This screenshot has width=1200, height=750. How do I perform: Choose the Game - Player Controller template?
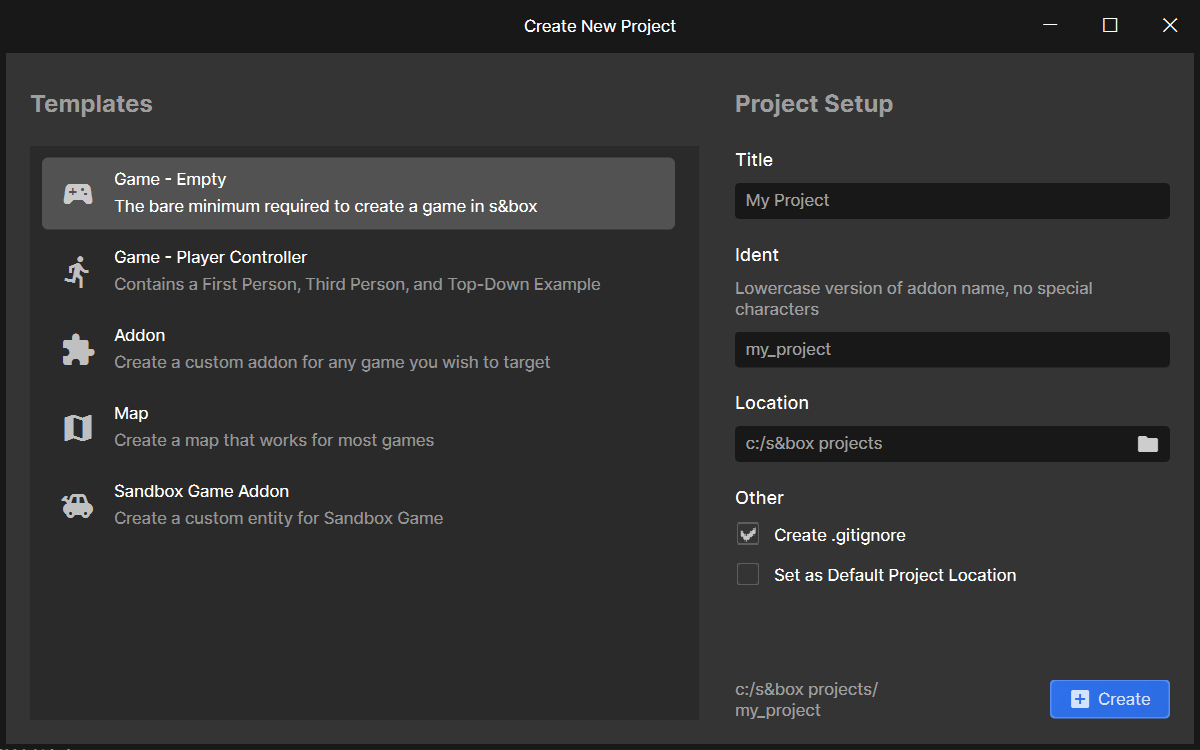358,271
